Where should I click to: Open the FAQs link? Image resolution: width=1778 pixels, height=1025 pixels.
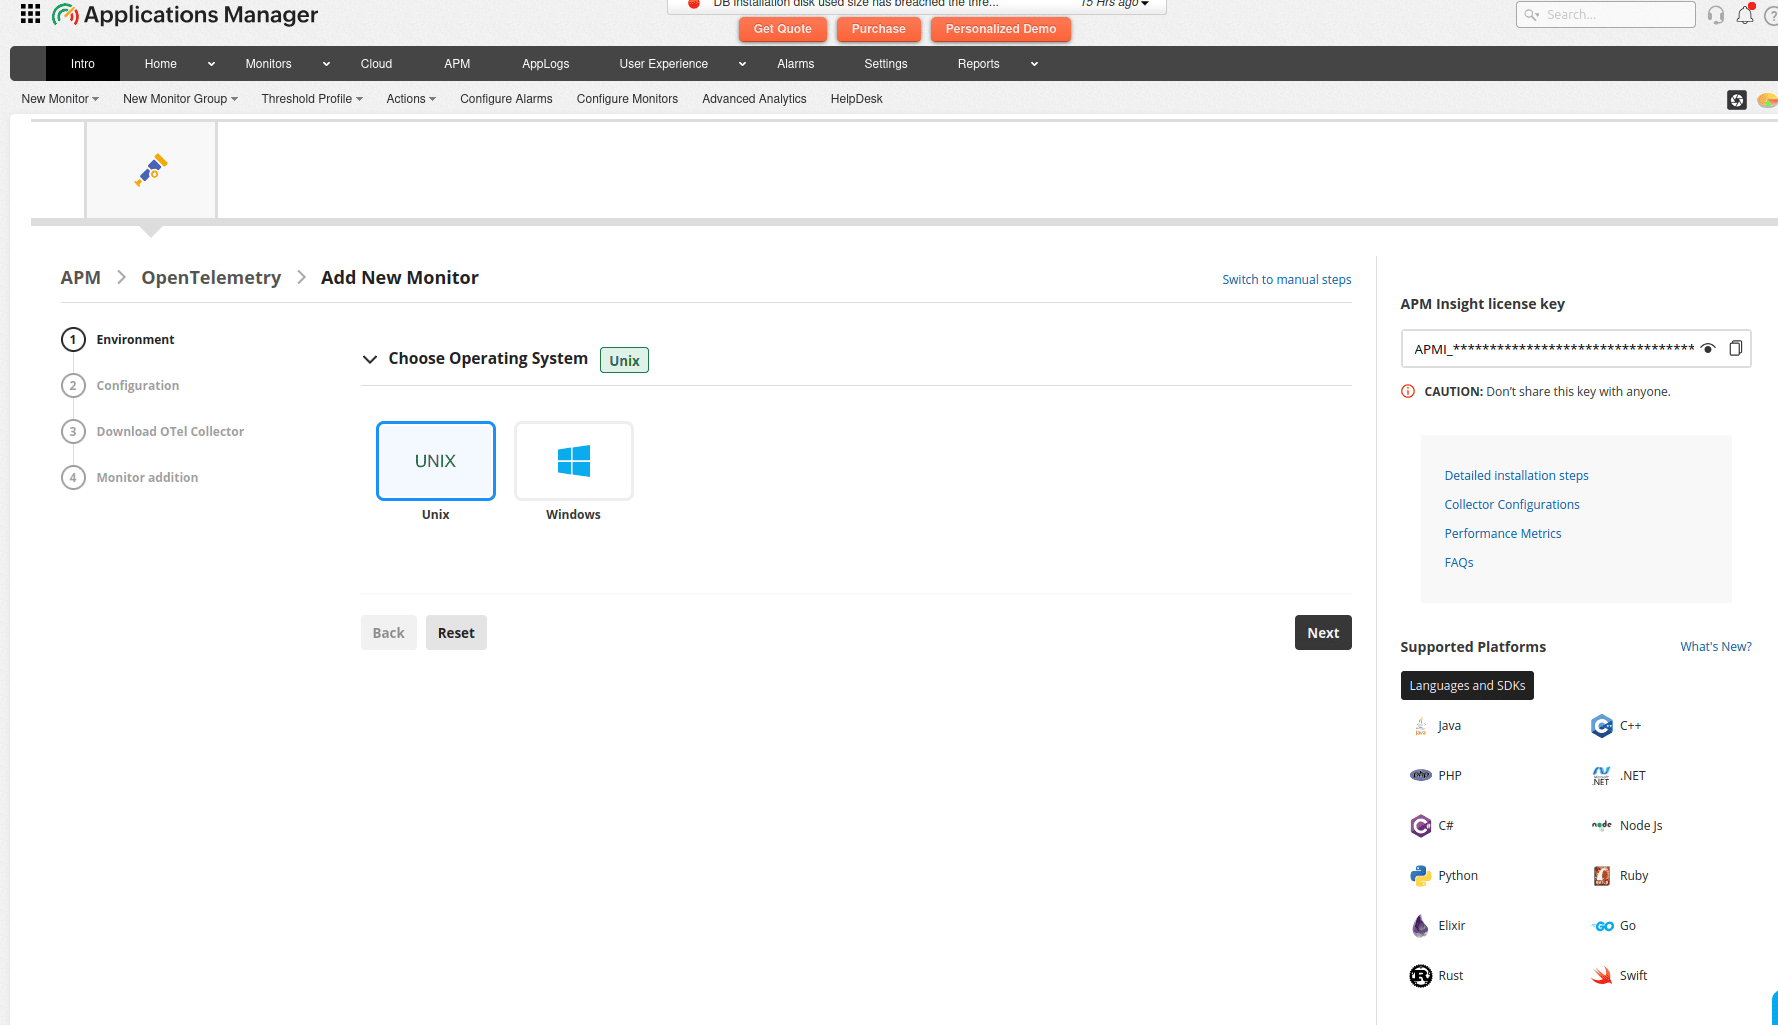coord(1459,563)
